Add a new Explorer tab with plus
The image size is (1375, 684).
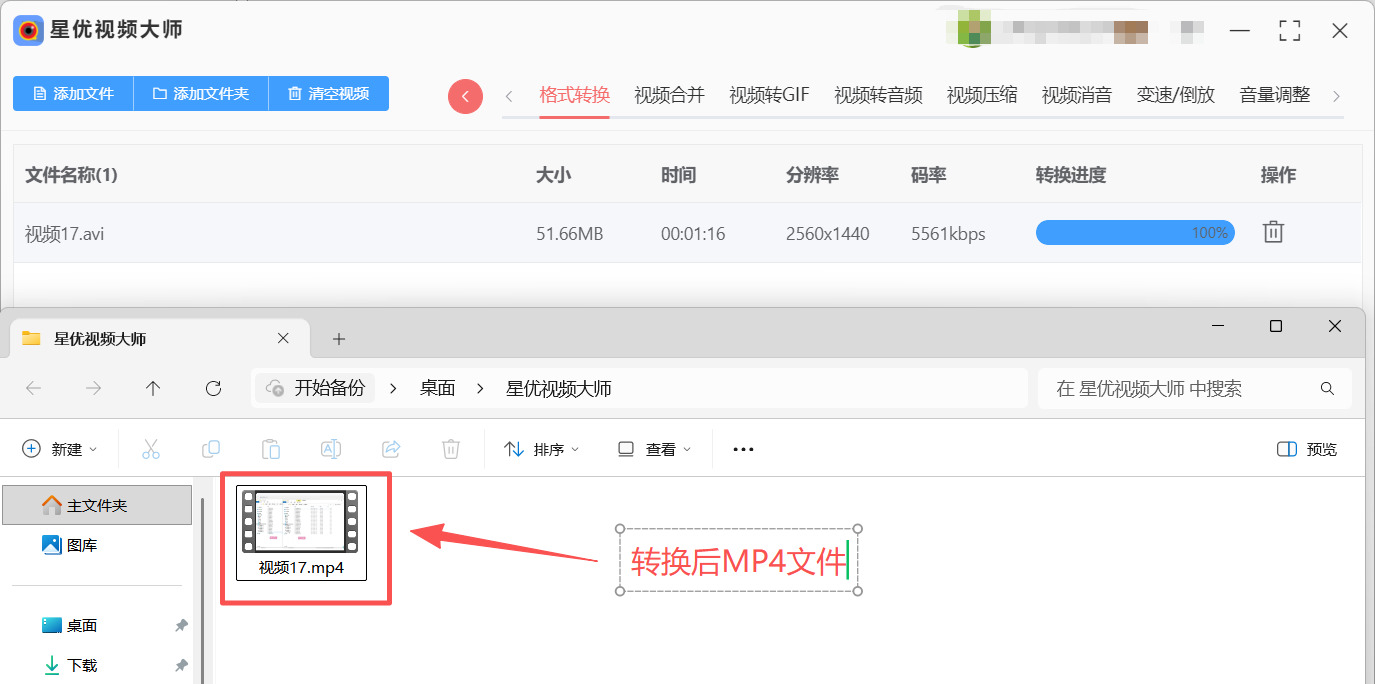339,339
